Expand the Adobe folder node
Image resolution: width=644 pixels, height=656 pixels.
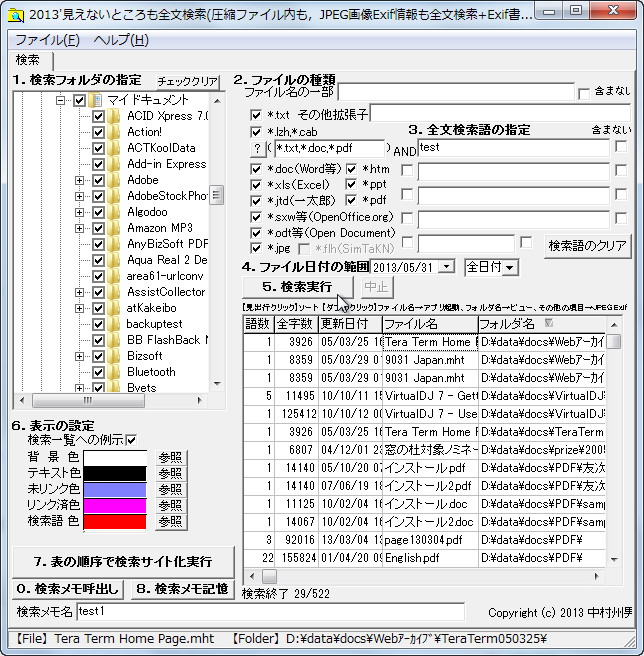coord(79,180)
